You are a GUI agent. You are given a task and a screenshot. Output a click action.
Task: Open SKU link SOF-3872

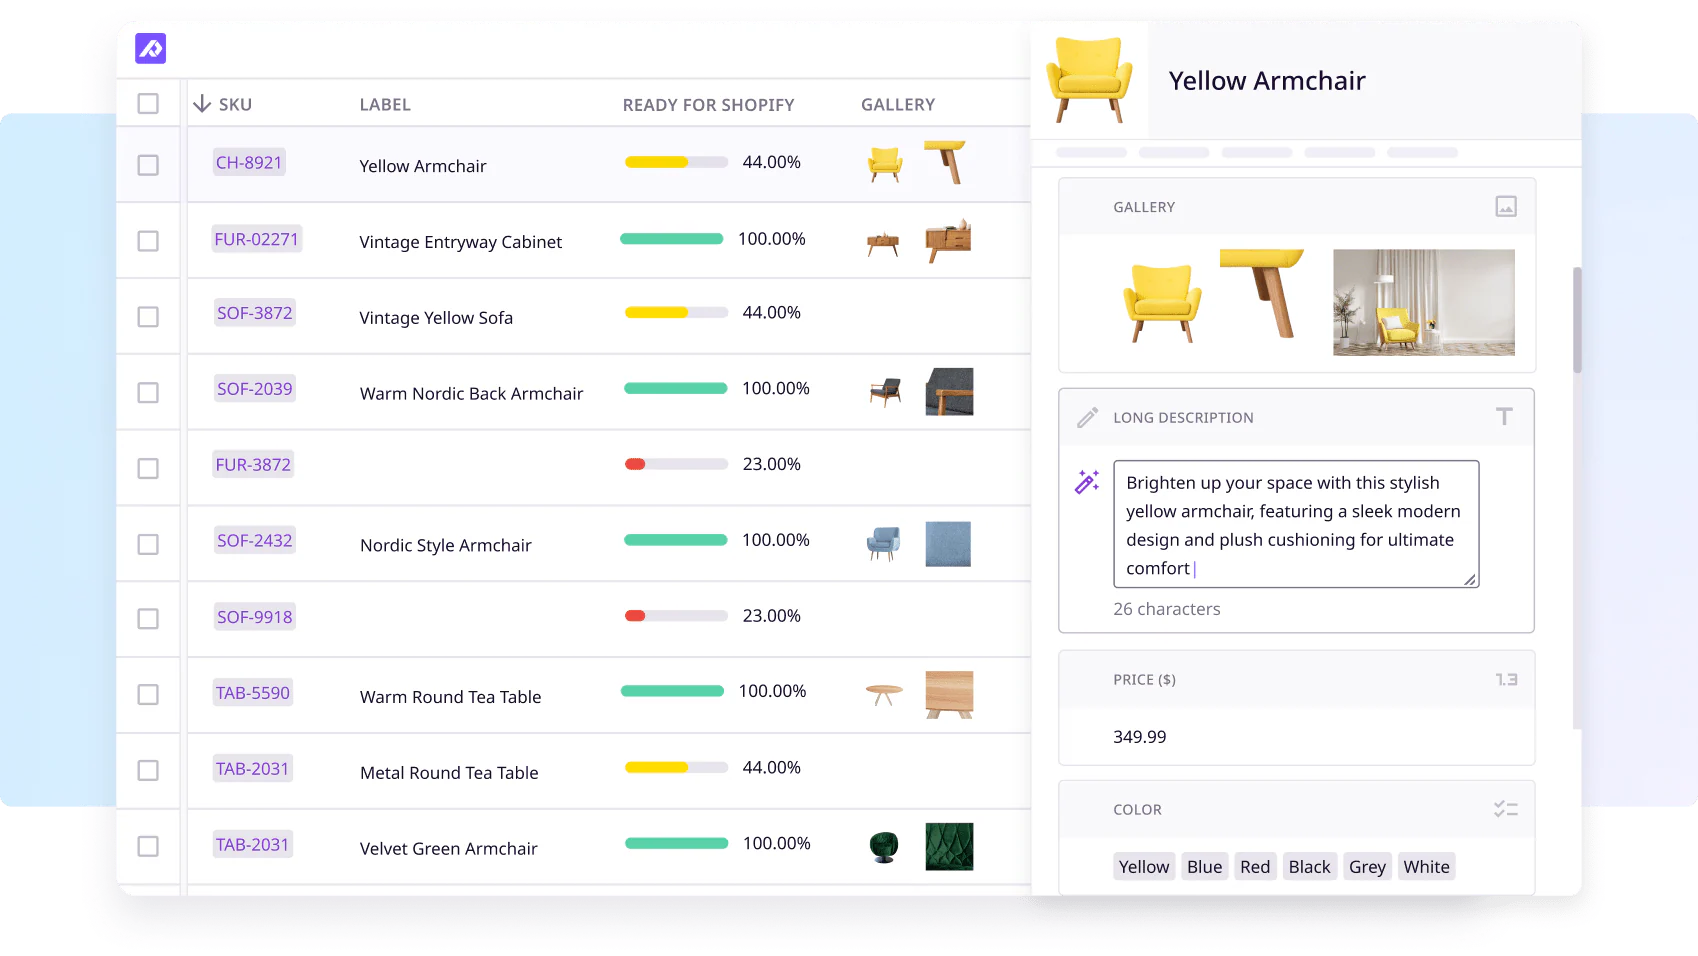255,313
